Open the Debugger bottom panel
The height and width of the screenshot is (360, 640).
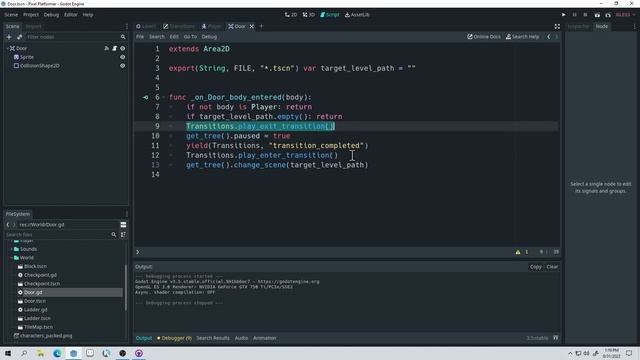point(174,338)
